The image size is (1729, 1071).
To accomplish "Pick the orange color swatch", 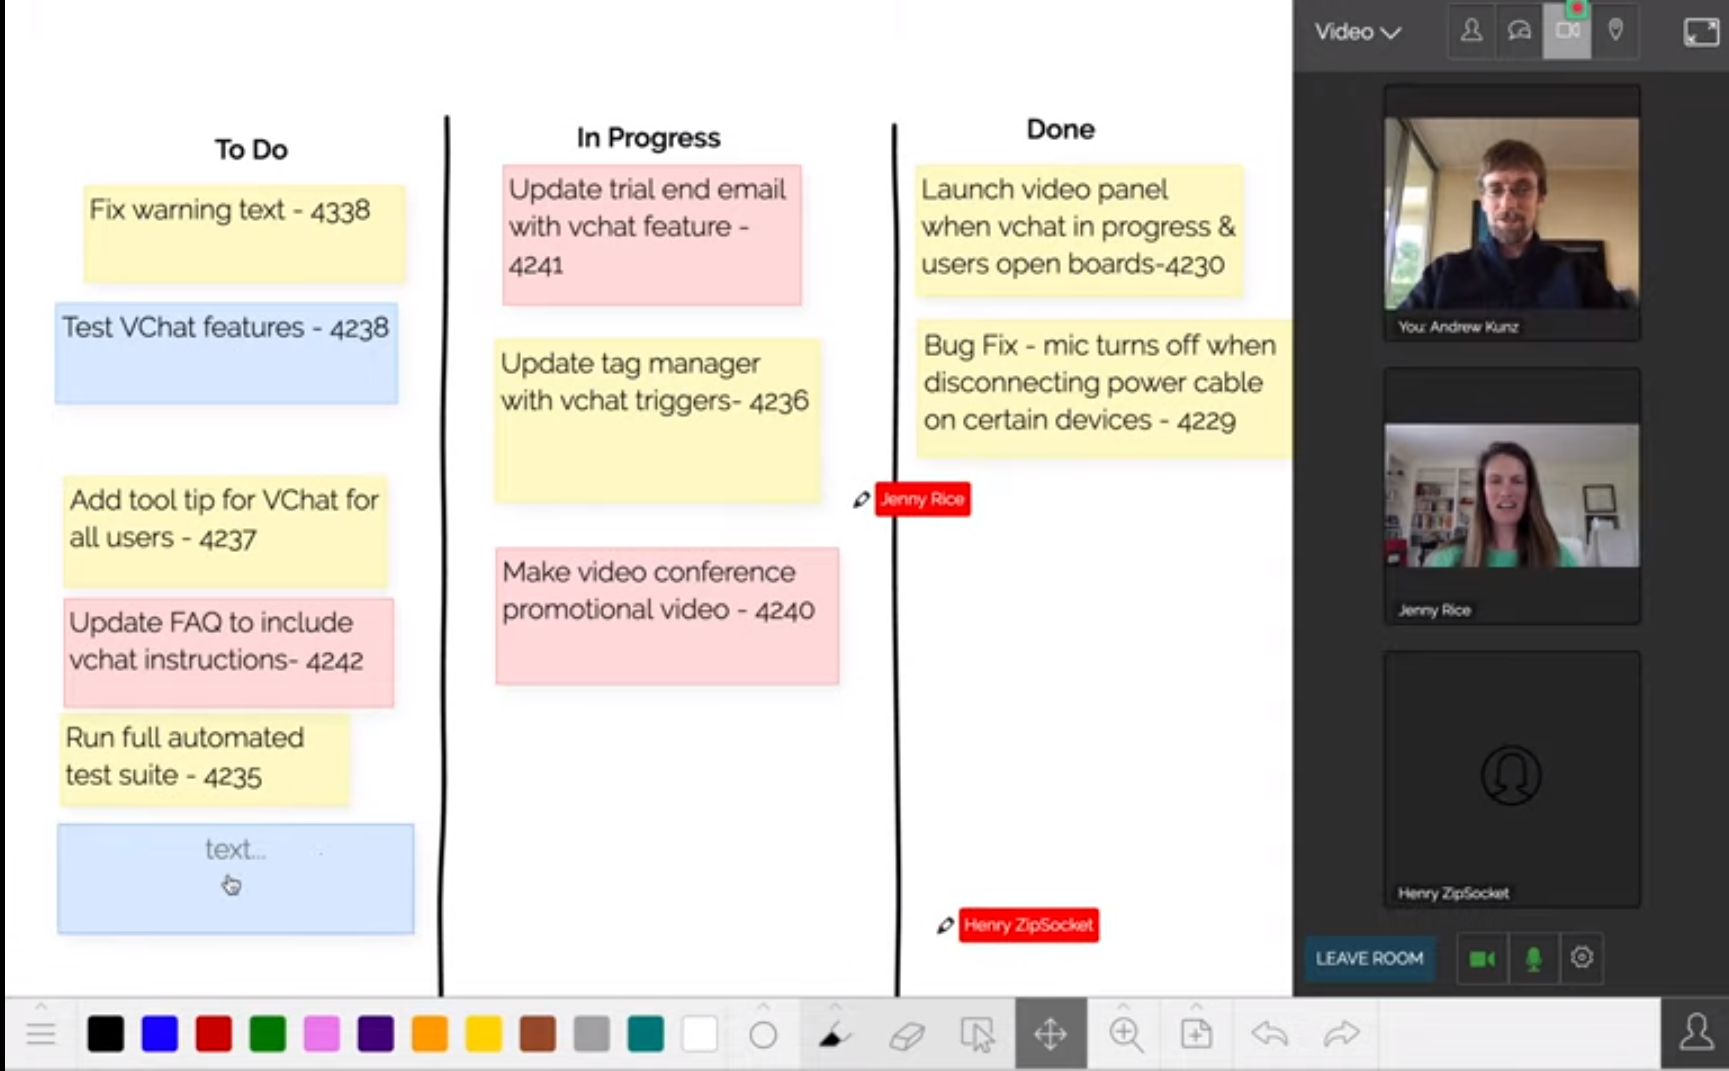I will tap(429, 1034).
